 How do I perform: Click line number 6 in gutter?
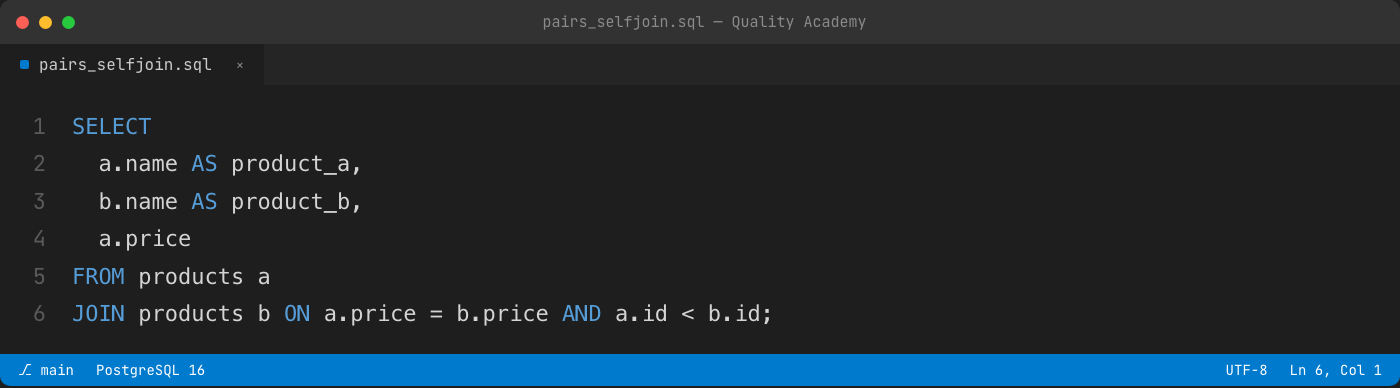39,314
